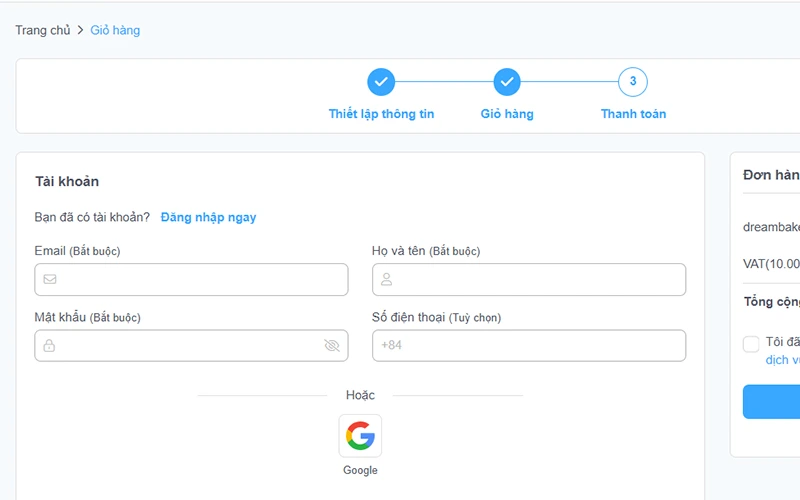Click the blue submit button in order panel

[771, 402]
